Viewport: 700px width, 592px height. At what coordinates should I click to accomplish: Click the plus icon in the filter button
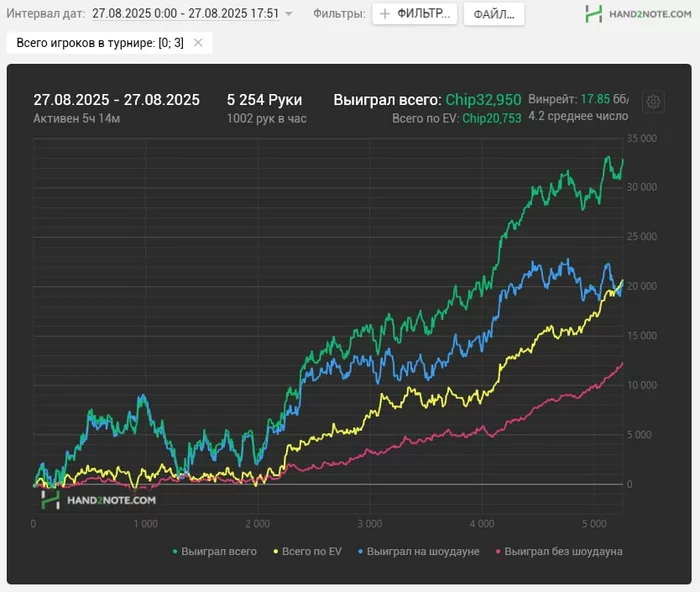(x=384, y=14)
